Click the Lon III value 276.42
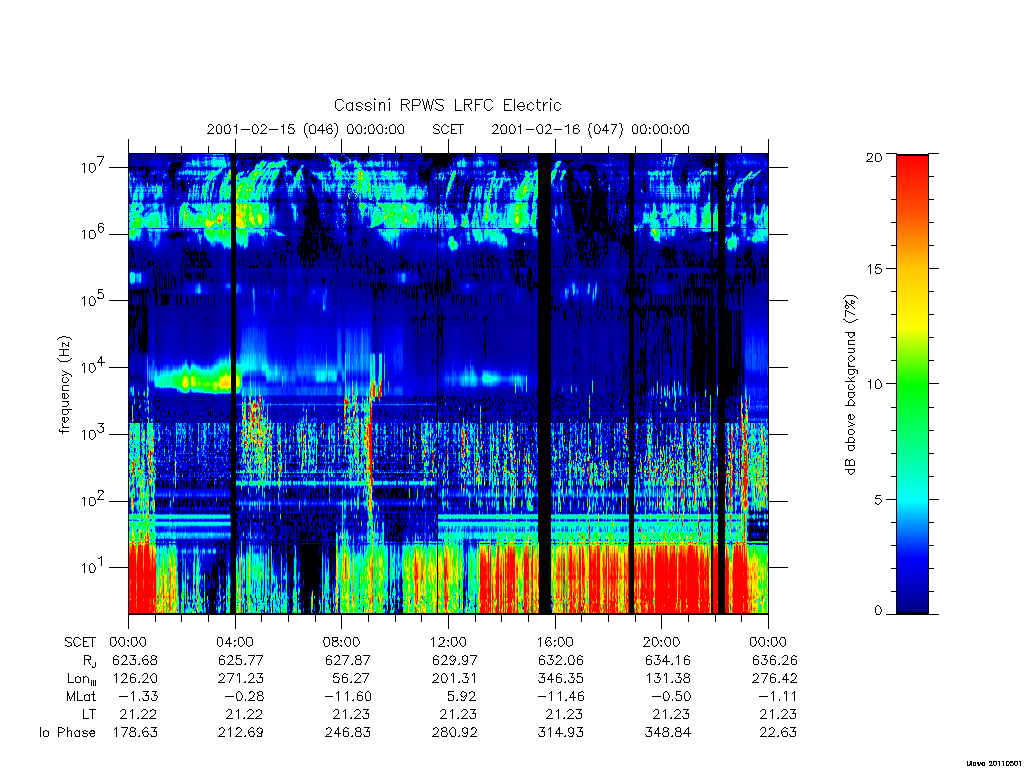Screen dimensions: 1024x768 [775, 679]
